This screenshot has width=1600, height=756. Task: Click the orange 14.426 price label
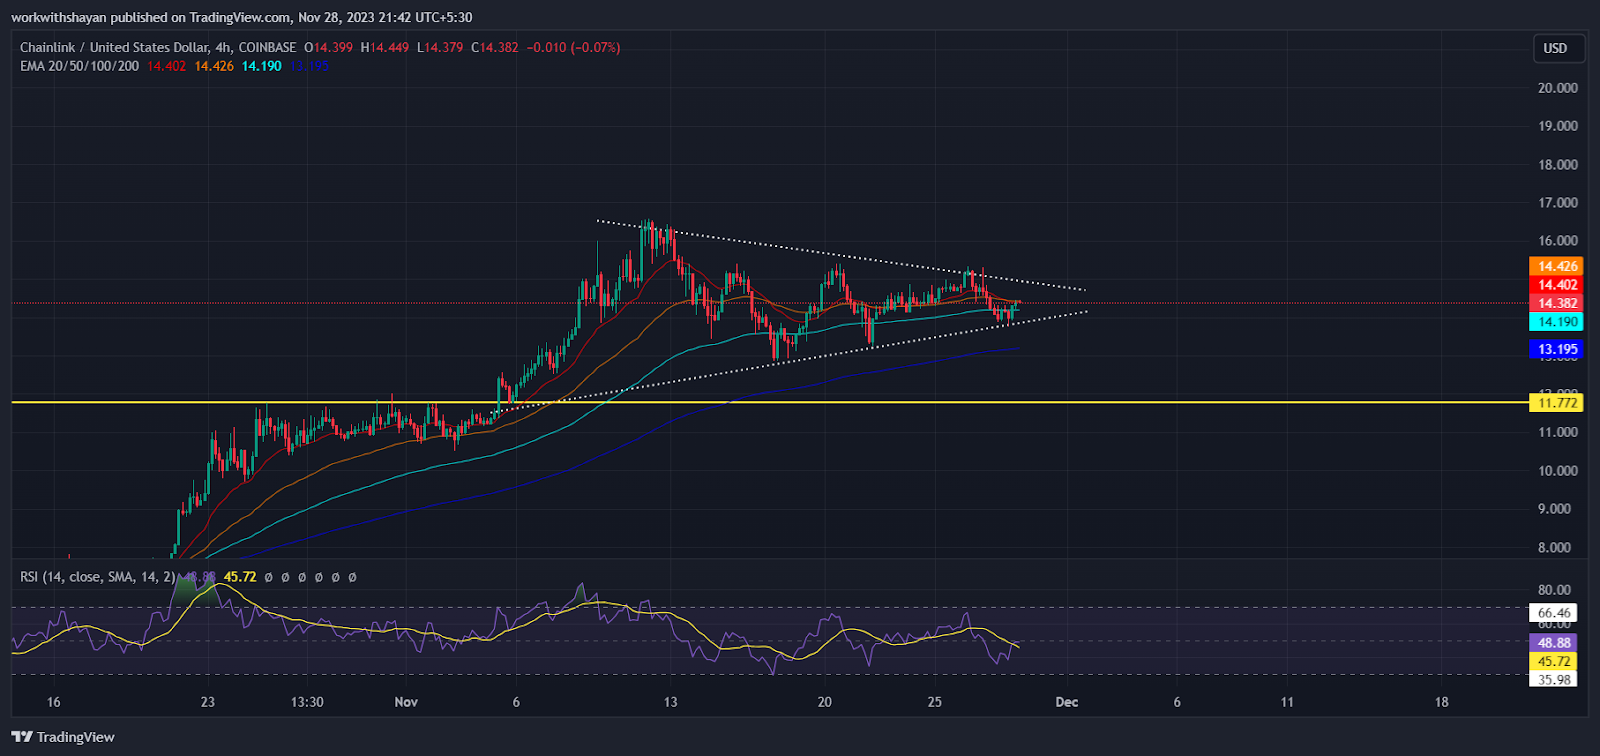(x=1556, y=266)
